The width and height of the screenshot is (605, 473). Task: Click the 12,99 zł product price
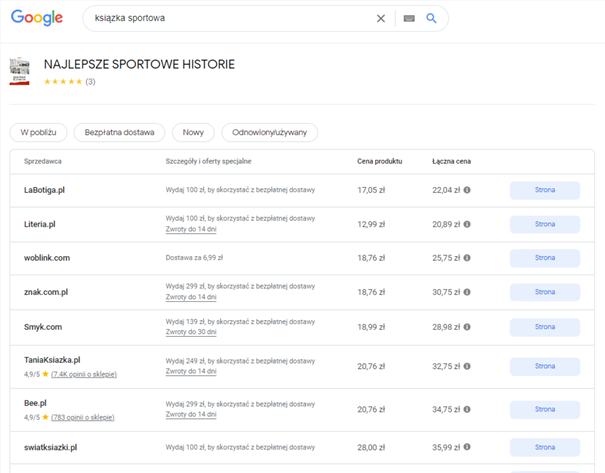pos(371,224)
